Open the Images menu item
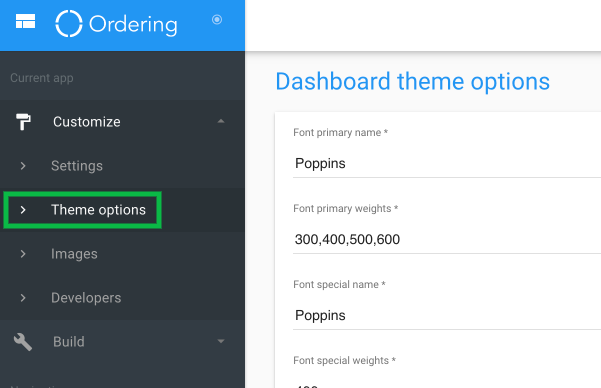This screenshot has width=601, height=388. point(74,254)
